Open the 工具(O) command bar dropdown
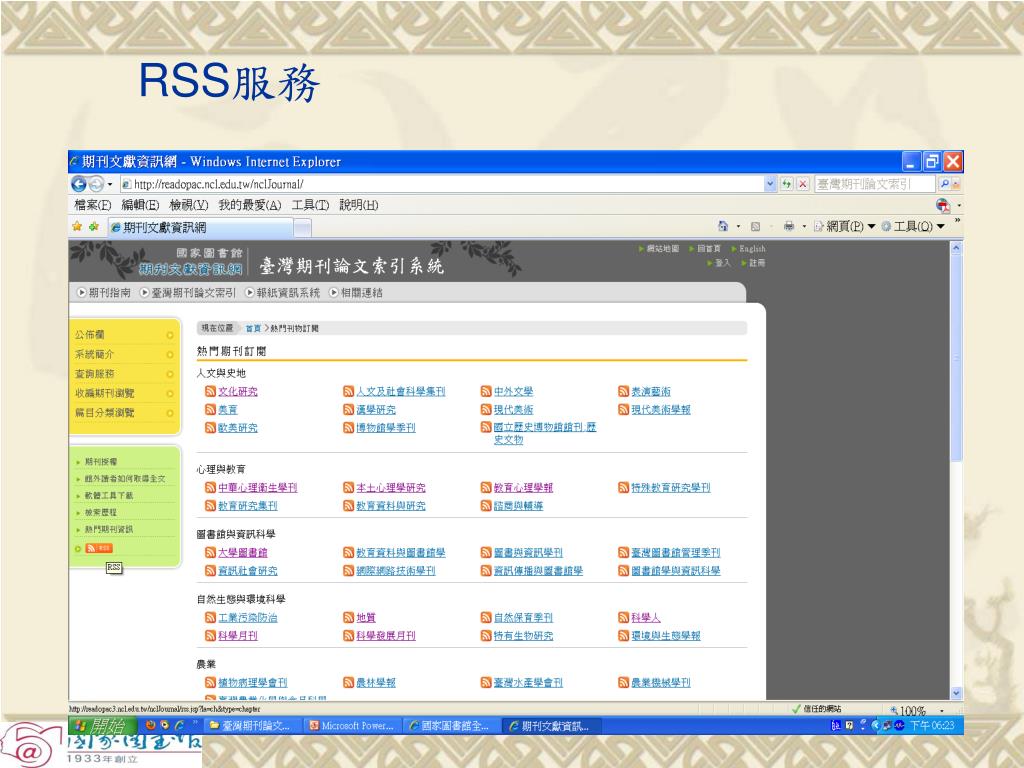 913,226
